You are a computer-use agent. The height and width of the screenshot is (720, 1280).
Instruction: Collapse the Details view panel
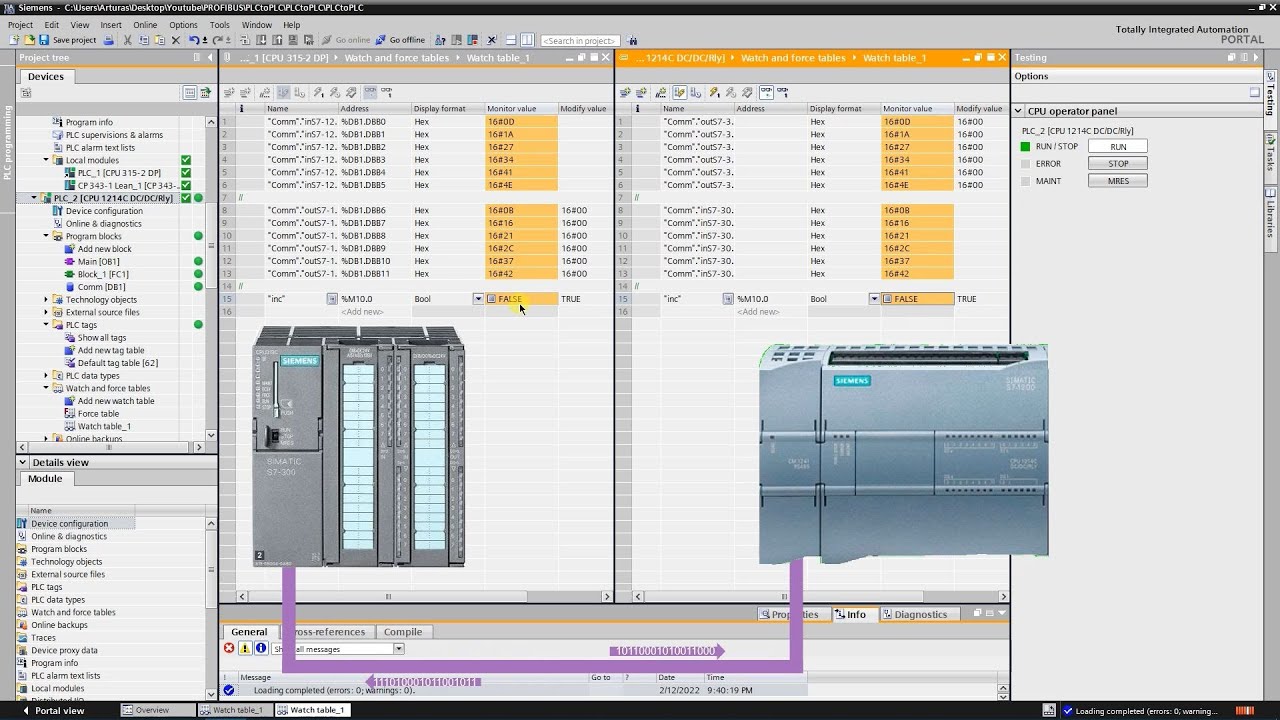[23, 462]
